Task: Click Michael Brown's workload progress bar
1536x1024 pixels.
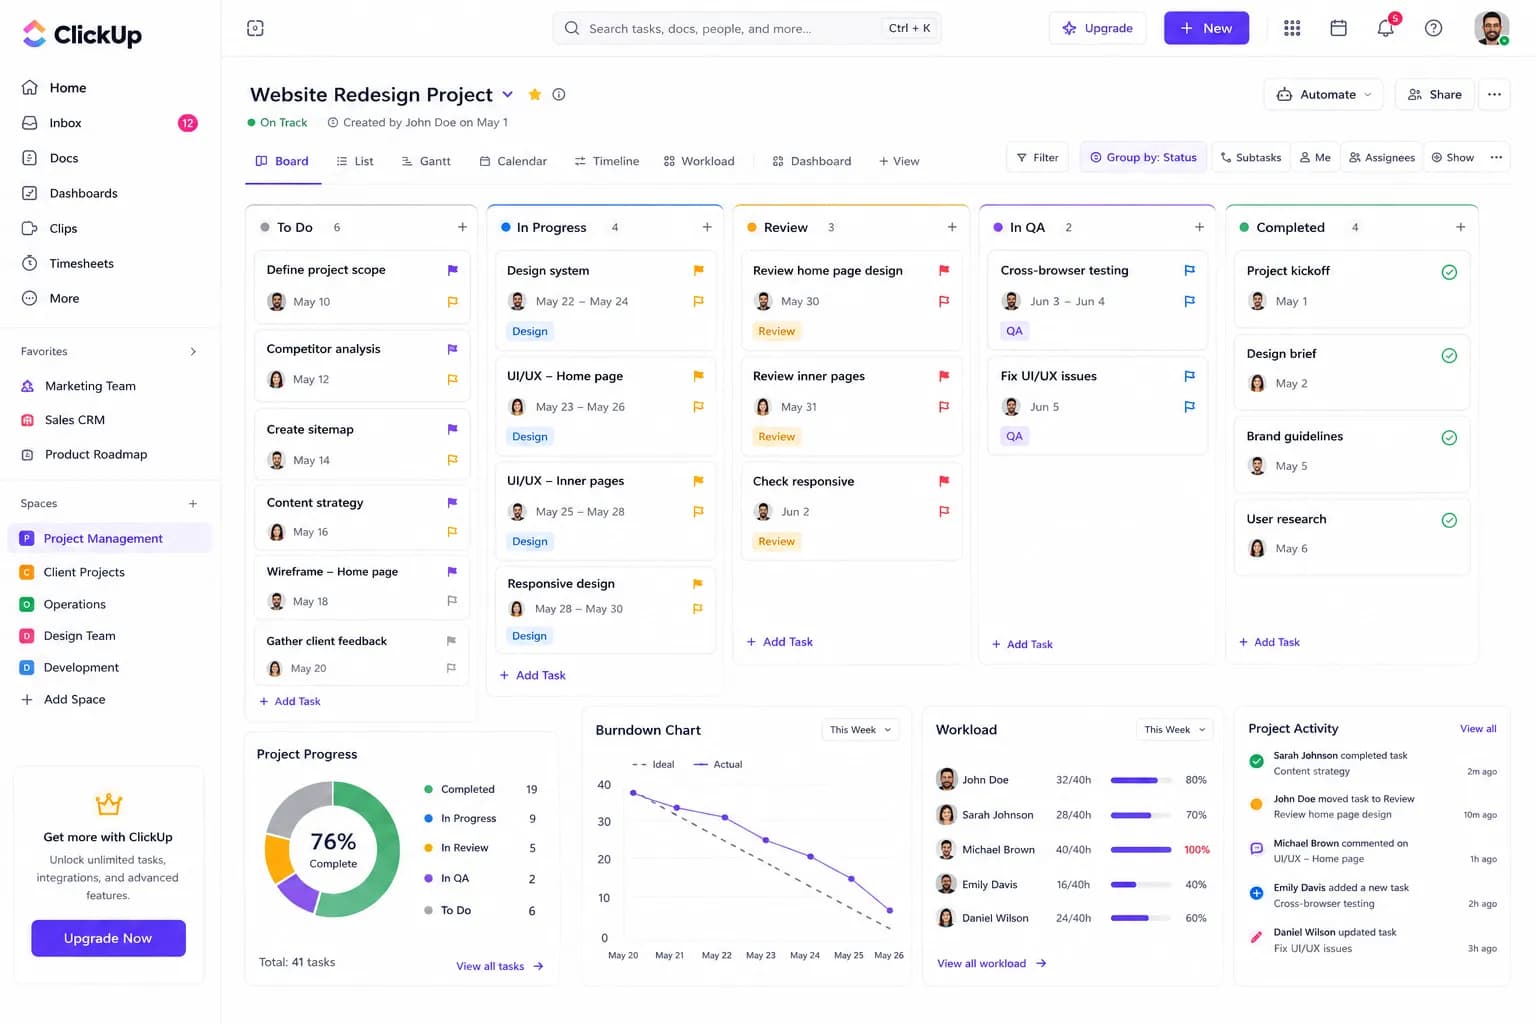Action: pos(1141,850)
